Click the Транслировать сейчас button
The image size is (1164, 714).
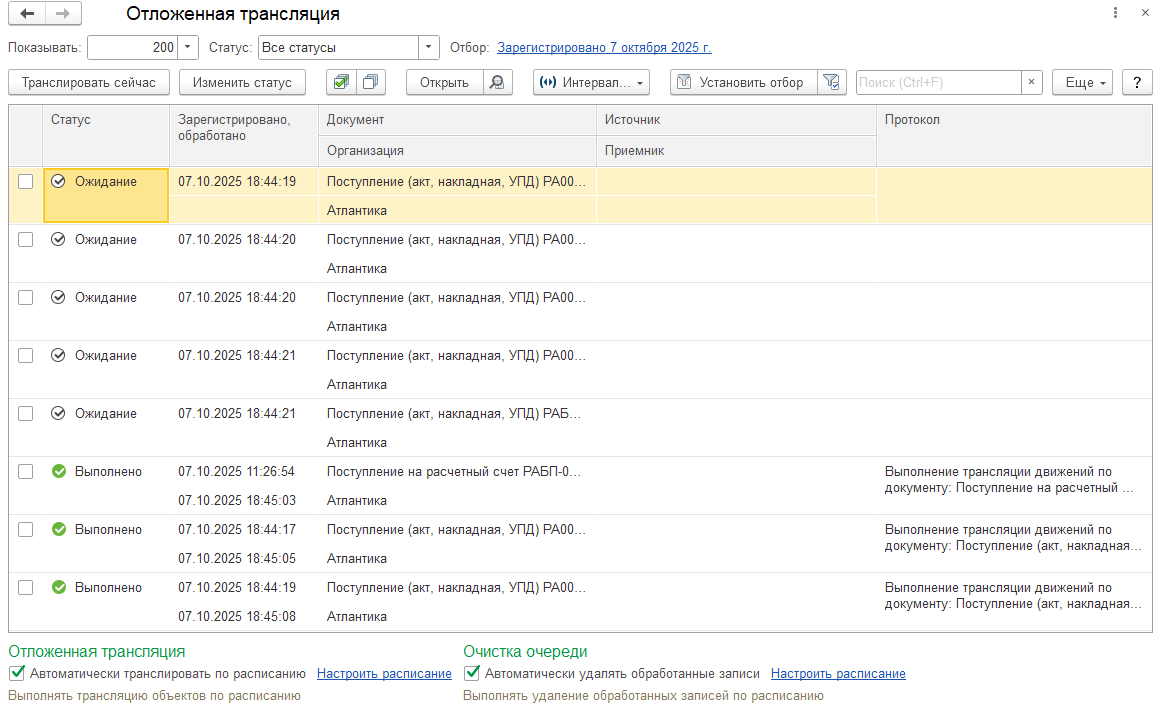(x=89, y=83)
